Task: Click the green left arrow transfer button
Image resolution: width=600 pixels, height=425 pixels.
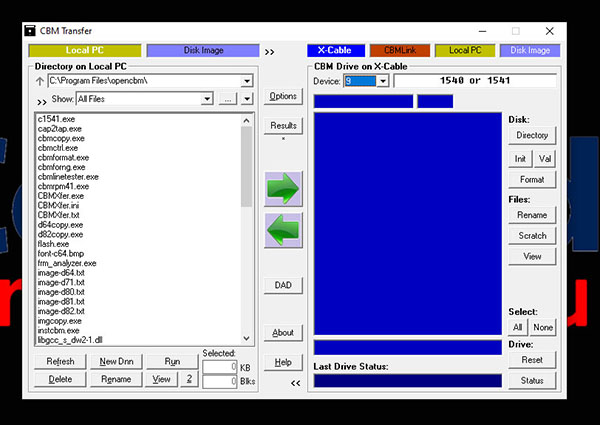Action: click(x=282, y=230)
